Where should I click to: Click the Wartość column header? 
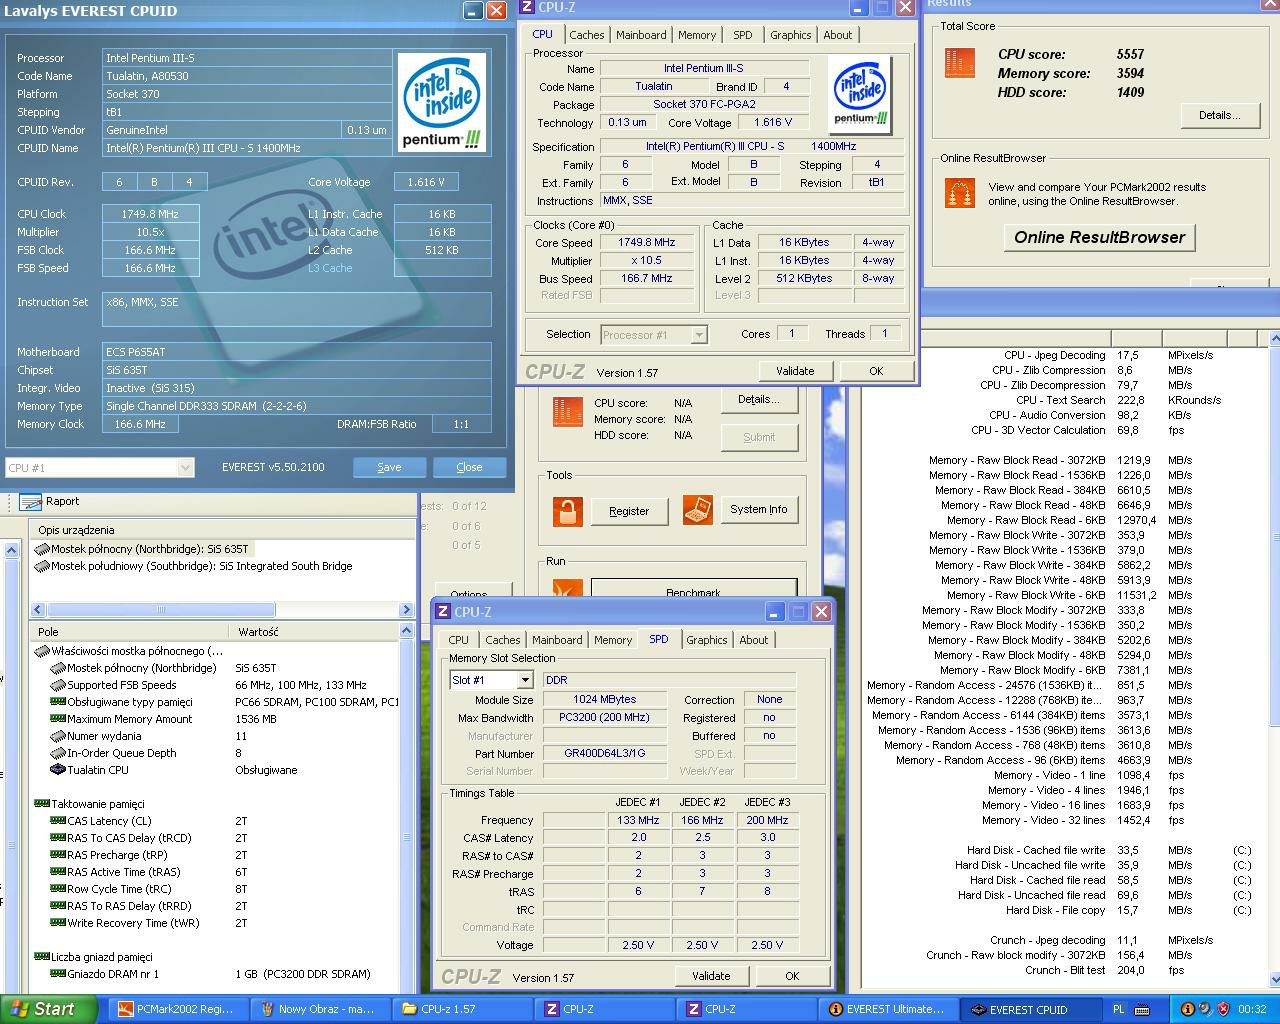315,632
